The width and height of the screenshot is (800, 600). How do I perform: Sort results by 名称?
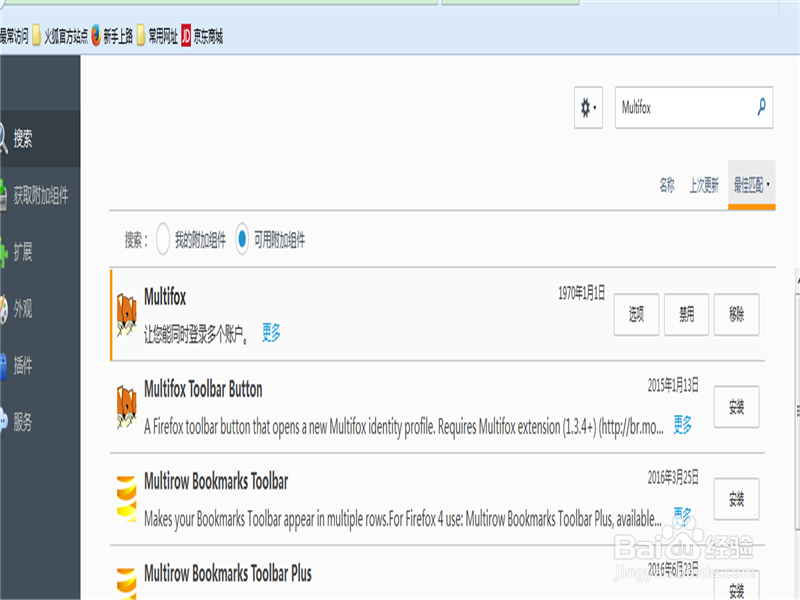[667, 185]
